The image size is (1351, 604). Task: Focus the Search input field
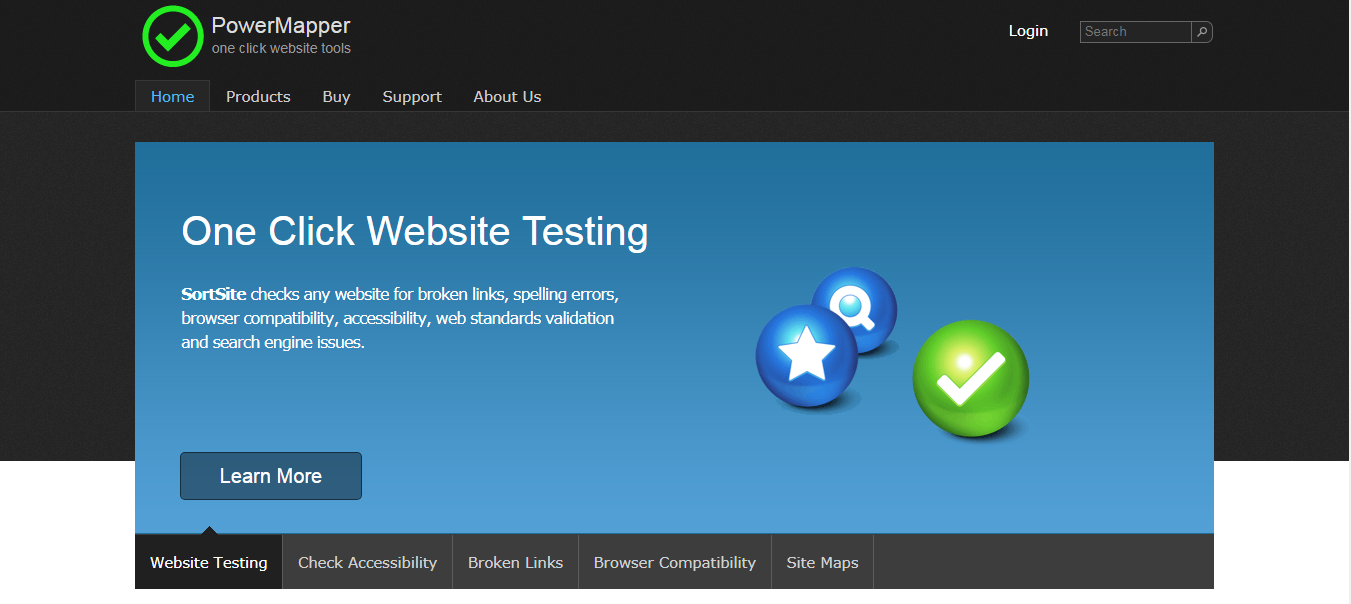pyautogui.click(x=1136, y=32)
